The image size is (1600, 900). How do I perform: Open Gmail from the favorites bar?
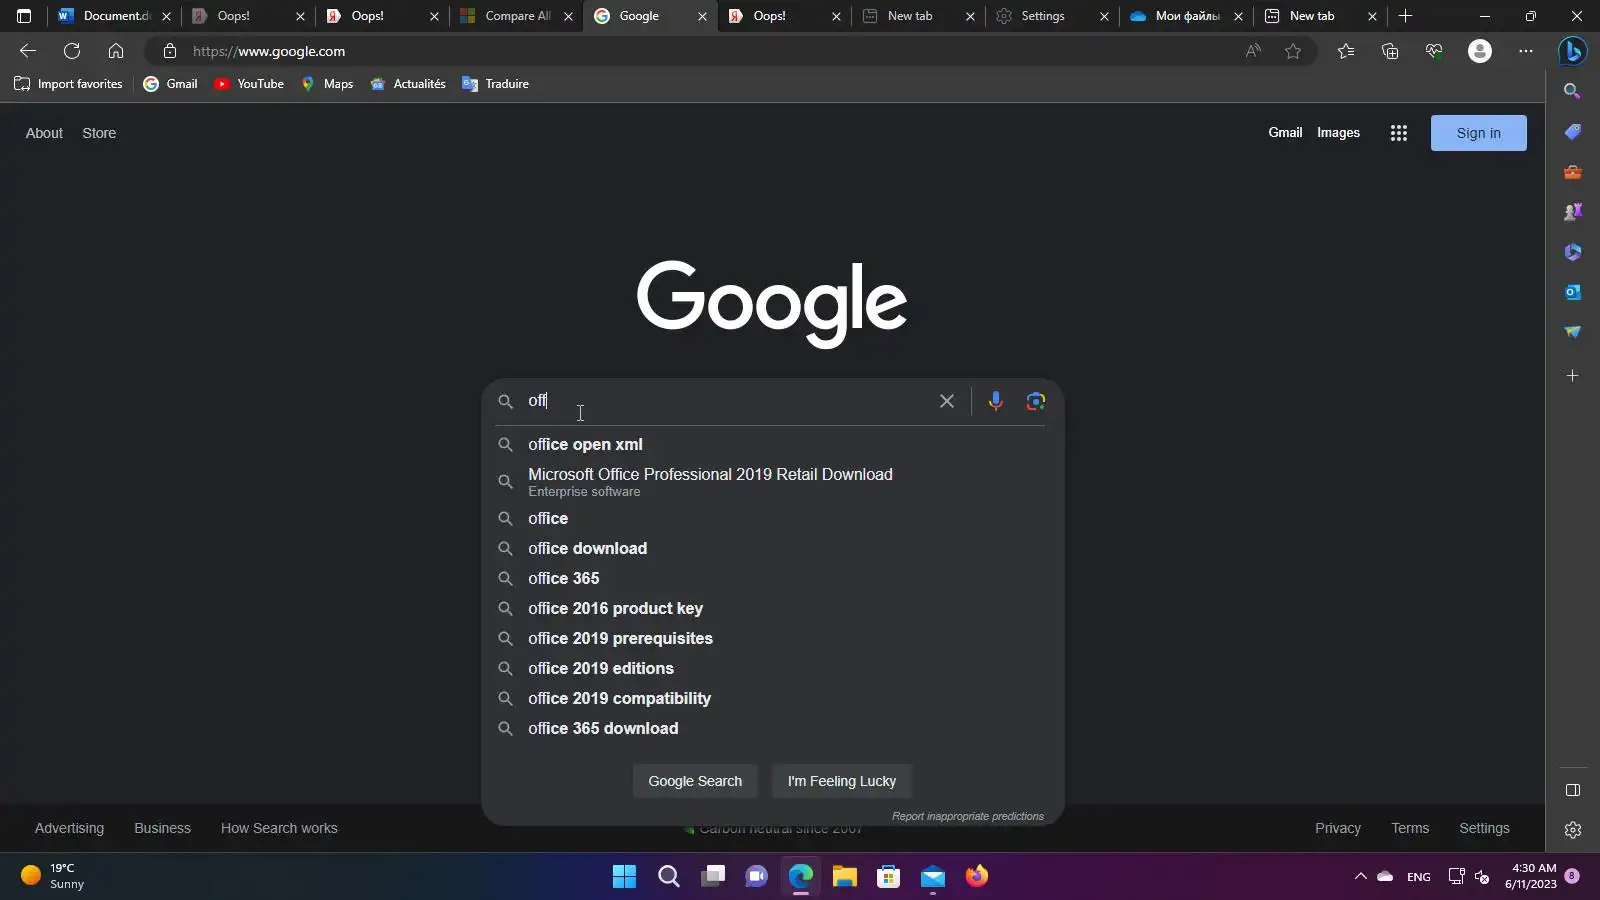pyautogui.click(x=171, y=84)
